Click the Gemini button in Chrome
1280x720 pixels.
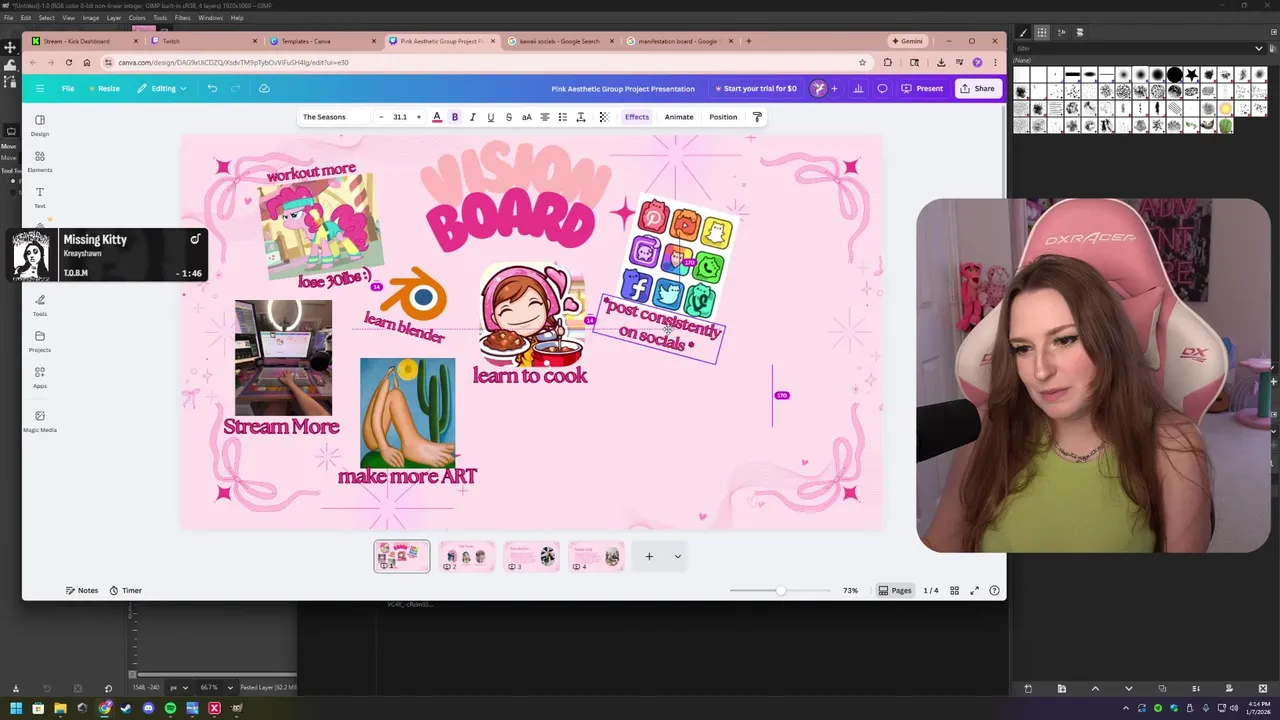click(907, 41)
